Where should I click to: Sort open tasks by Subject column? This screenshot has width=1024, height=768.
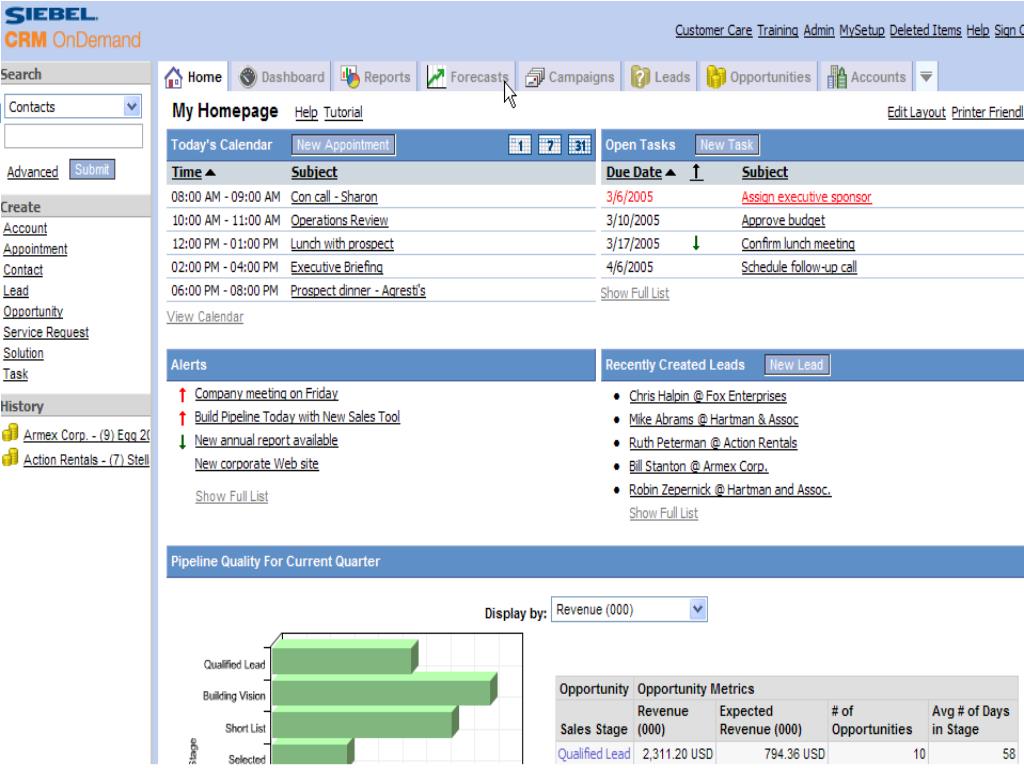[x=764, y=172]
